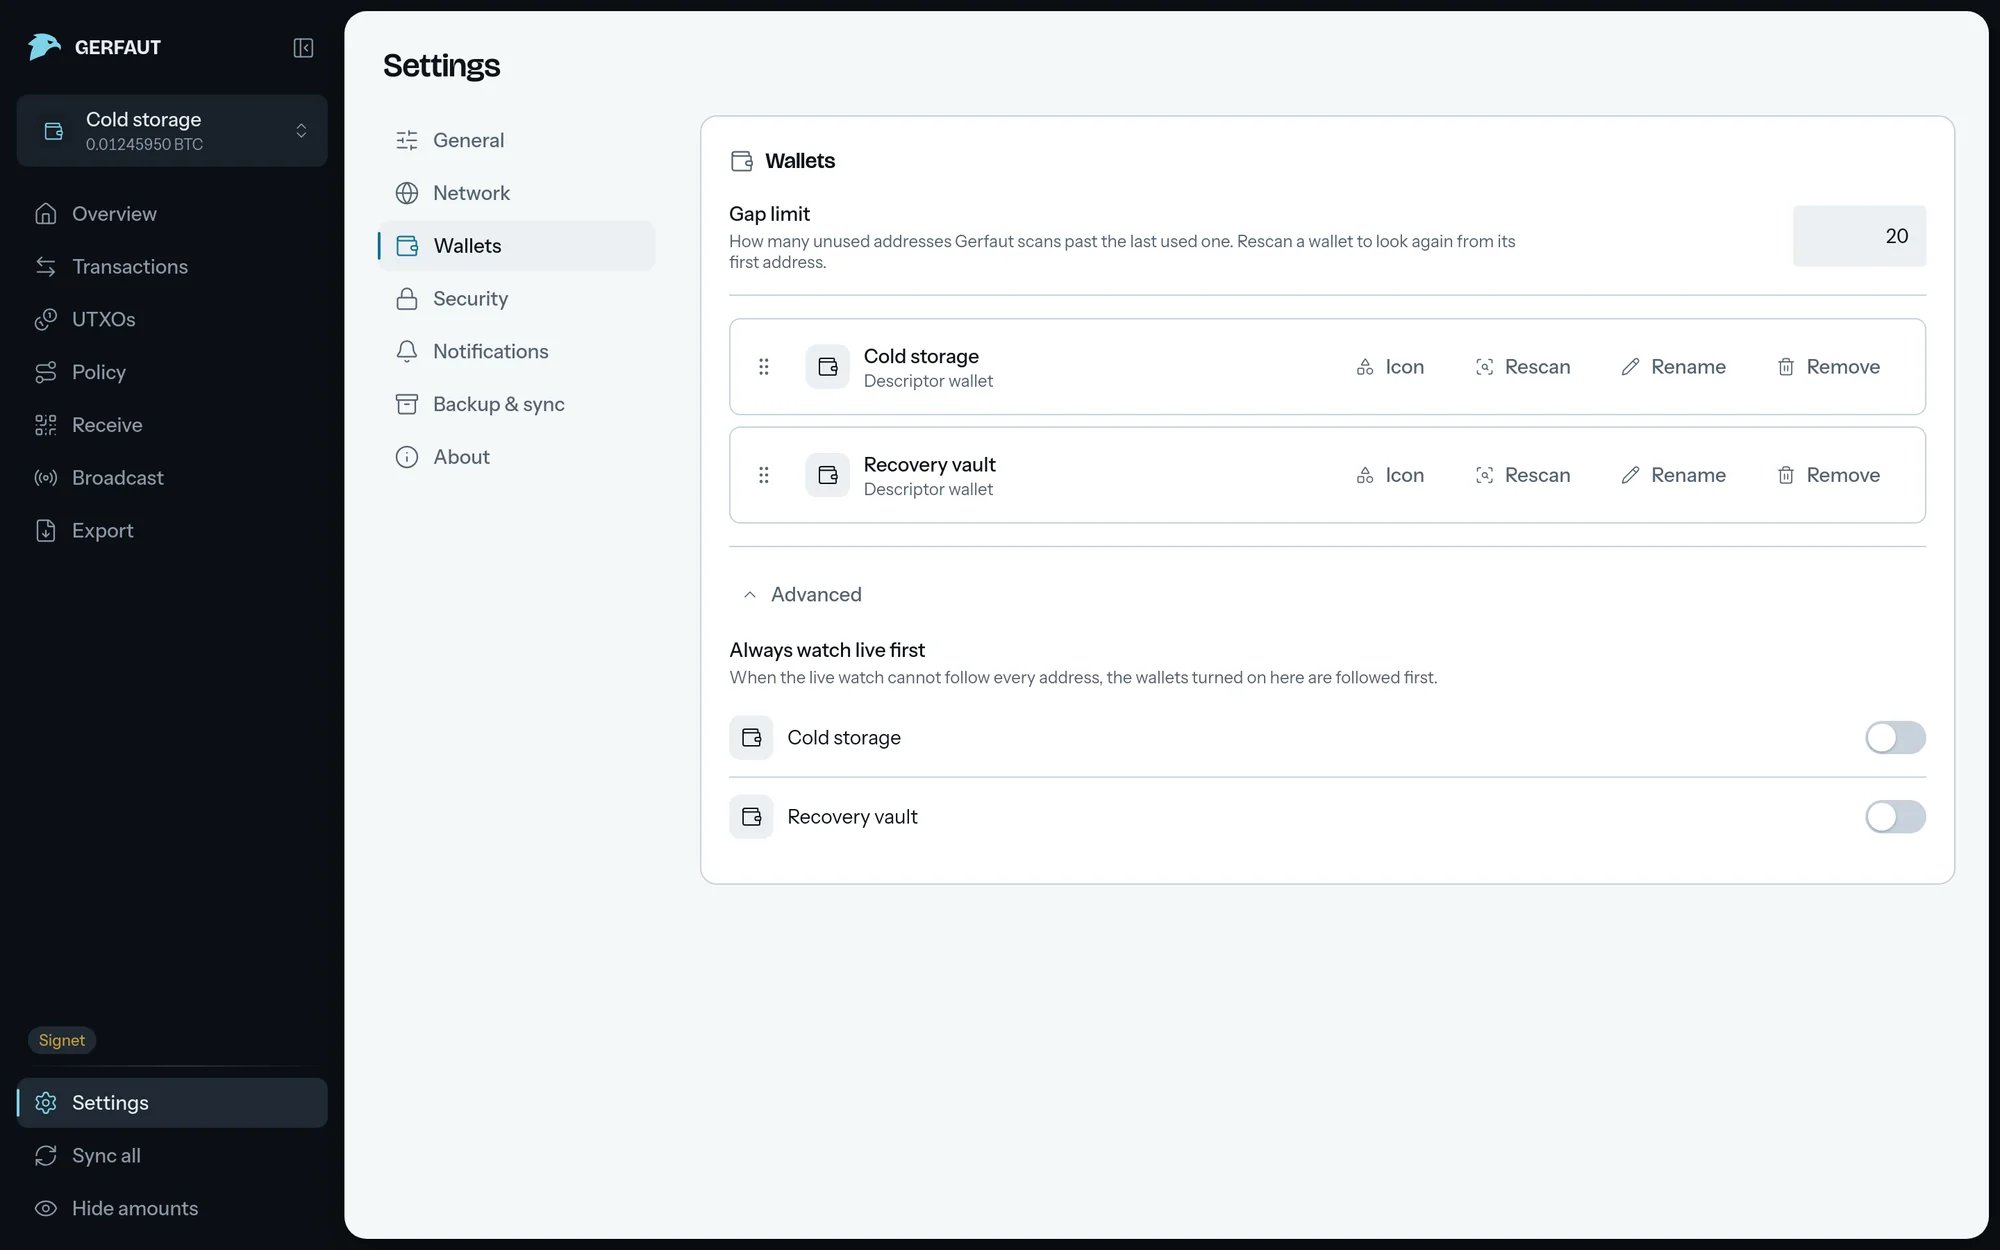The width and height of the screenshot is (2000, 1250).
Task: Click the Settings gear icon
Action: (x=46, y=1103)
